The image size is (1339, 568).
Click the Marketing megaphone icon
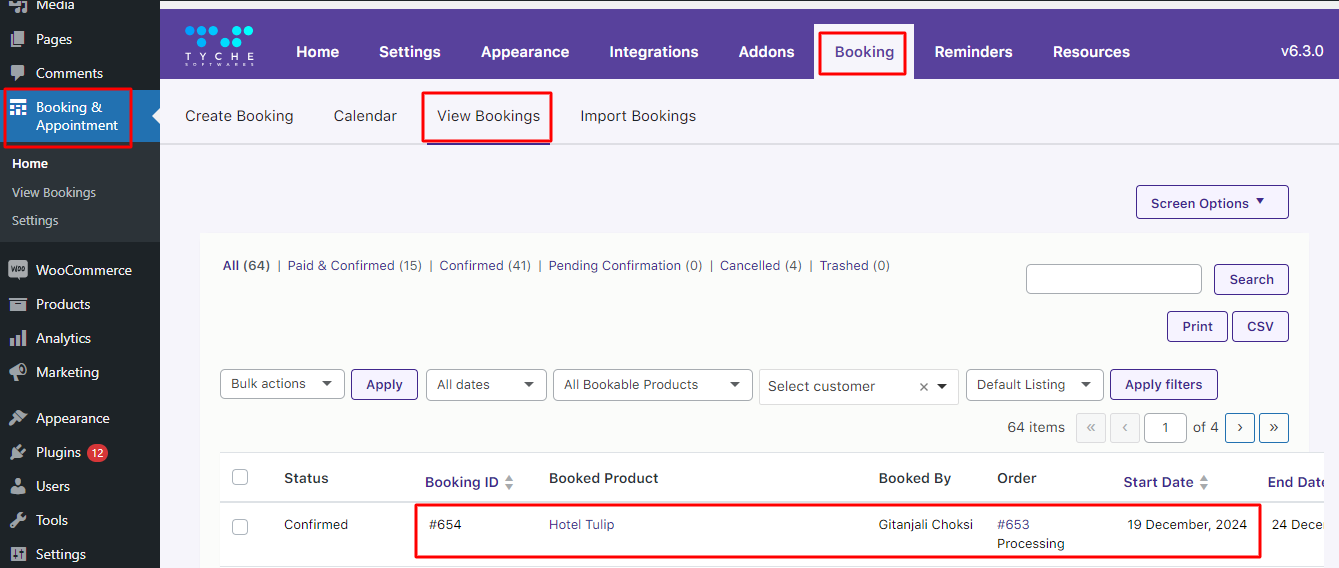coord(18,372)
